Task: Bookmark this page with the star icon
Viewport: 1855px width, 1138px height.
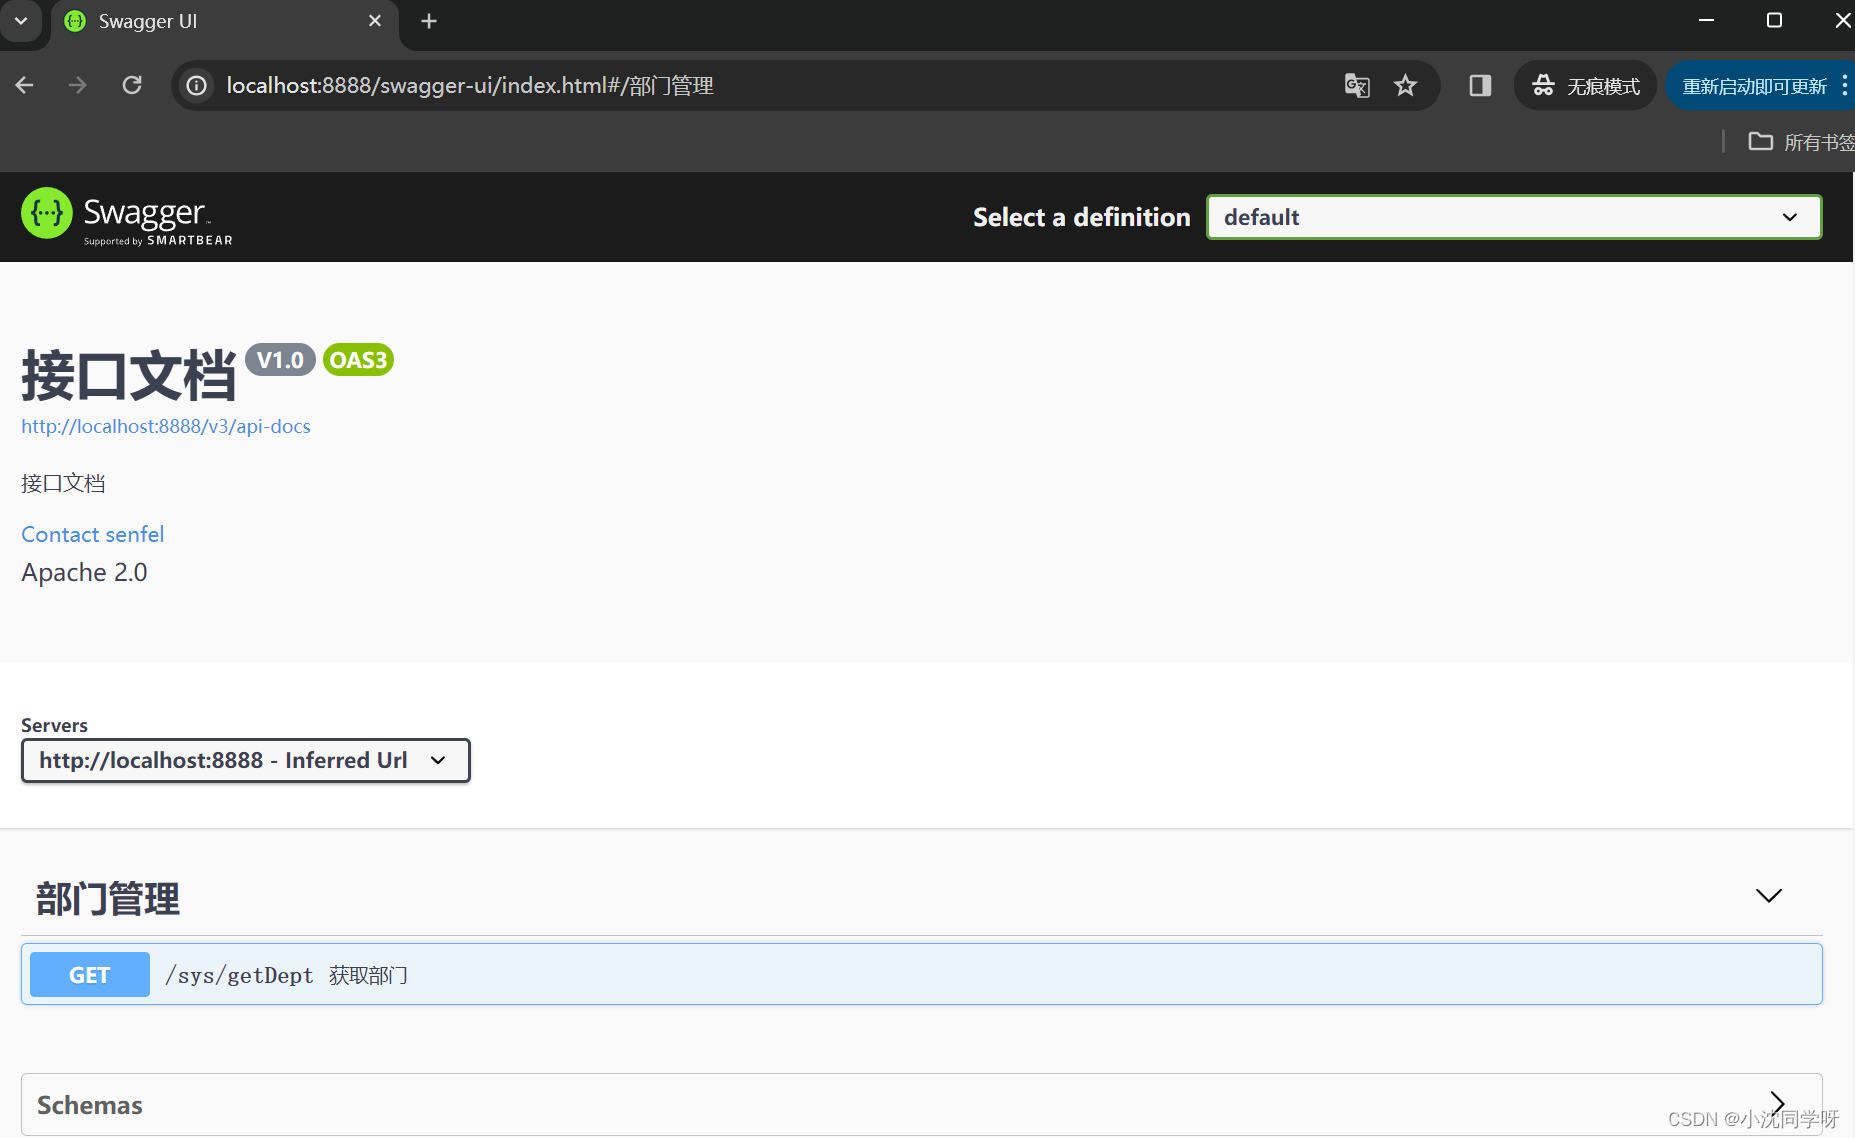Action: click(x=1406, y=85)
